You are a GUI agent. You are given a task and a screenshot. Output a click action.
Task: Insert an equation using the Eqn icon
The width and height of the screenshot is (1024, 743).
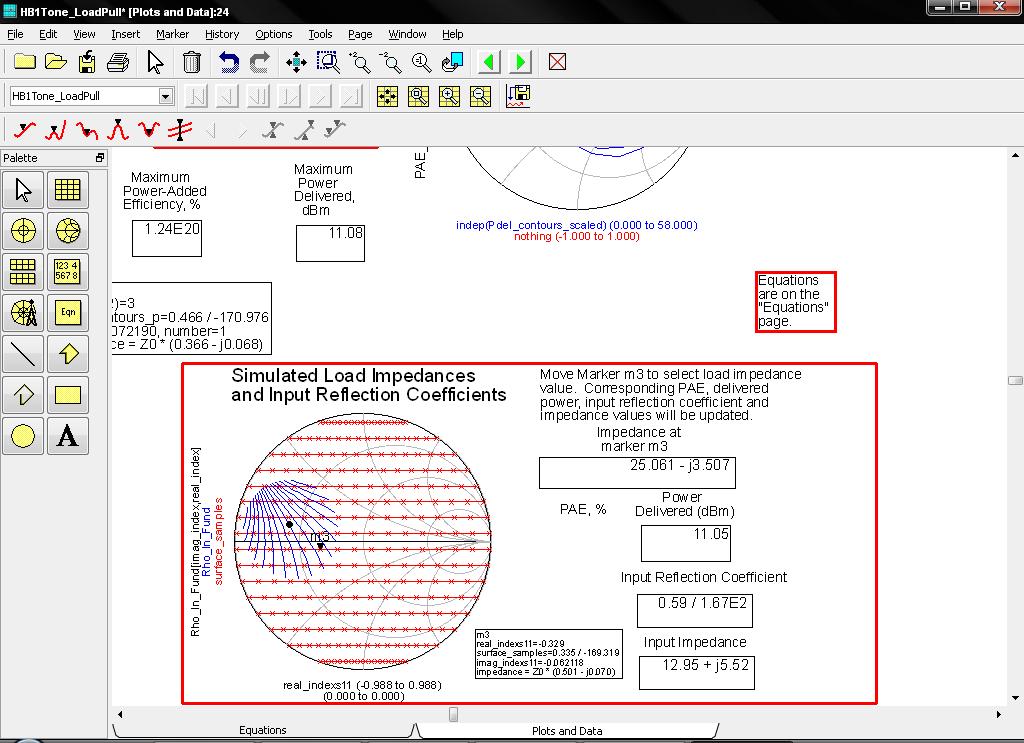point(67,312)
